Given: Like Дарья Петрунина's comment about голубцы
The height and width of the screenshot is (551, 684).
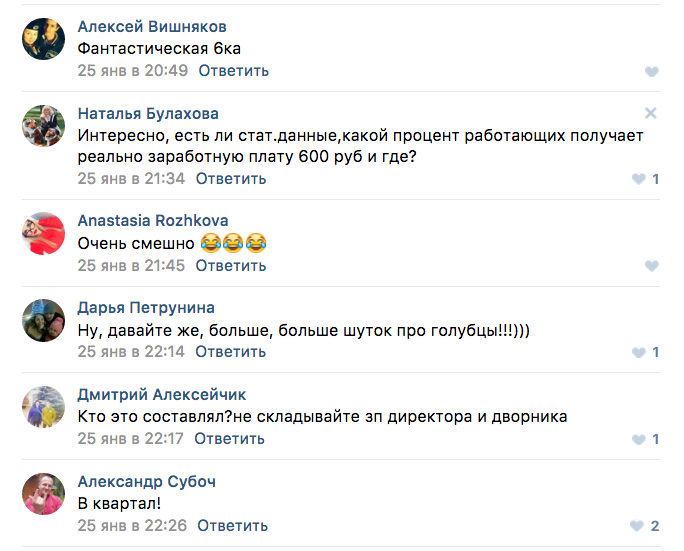Looking at the screenshot, I should tap(639, 353).
